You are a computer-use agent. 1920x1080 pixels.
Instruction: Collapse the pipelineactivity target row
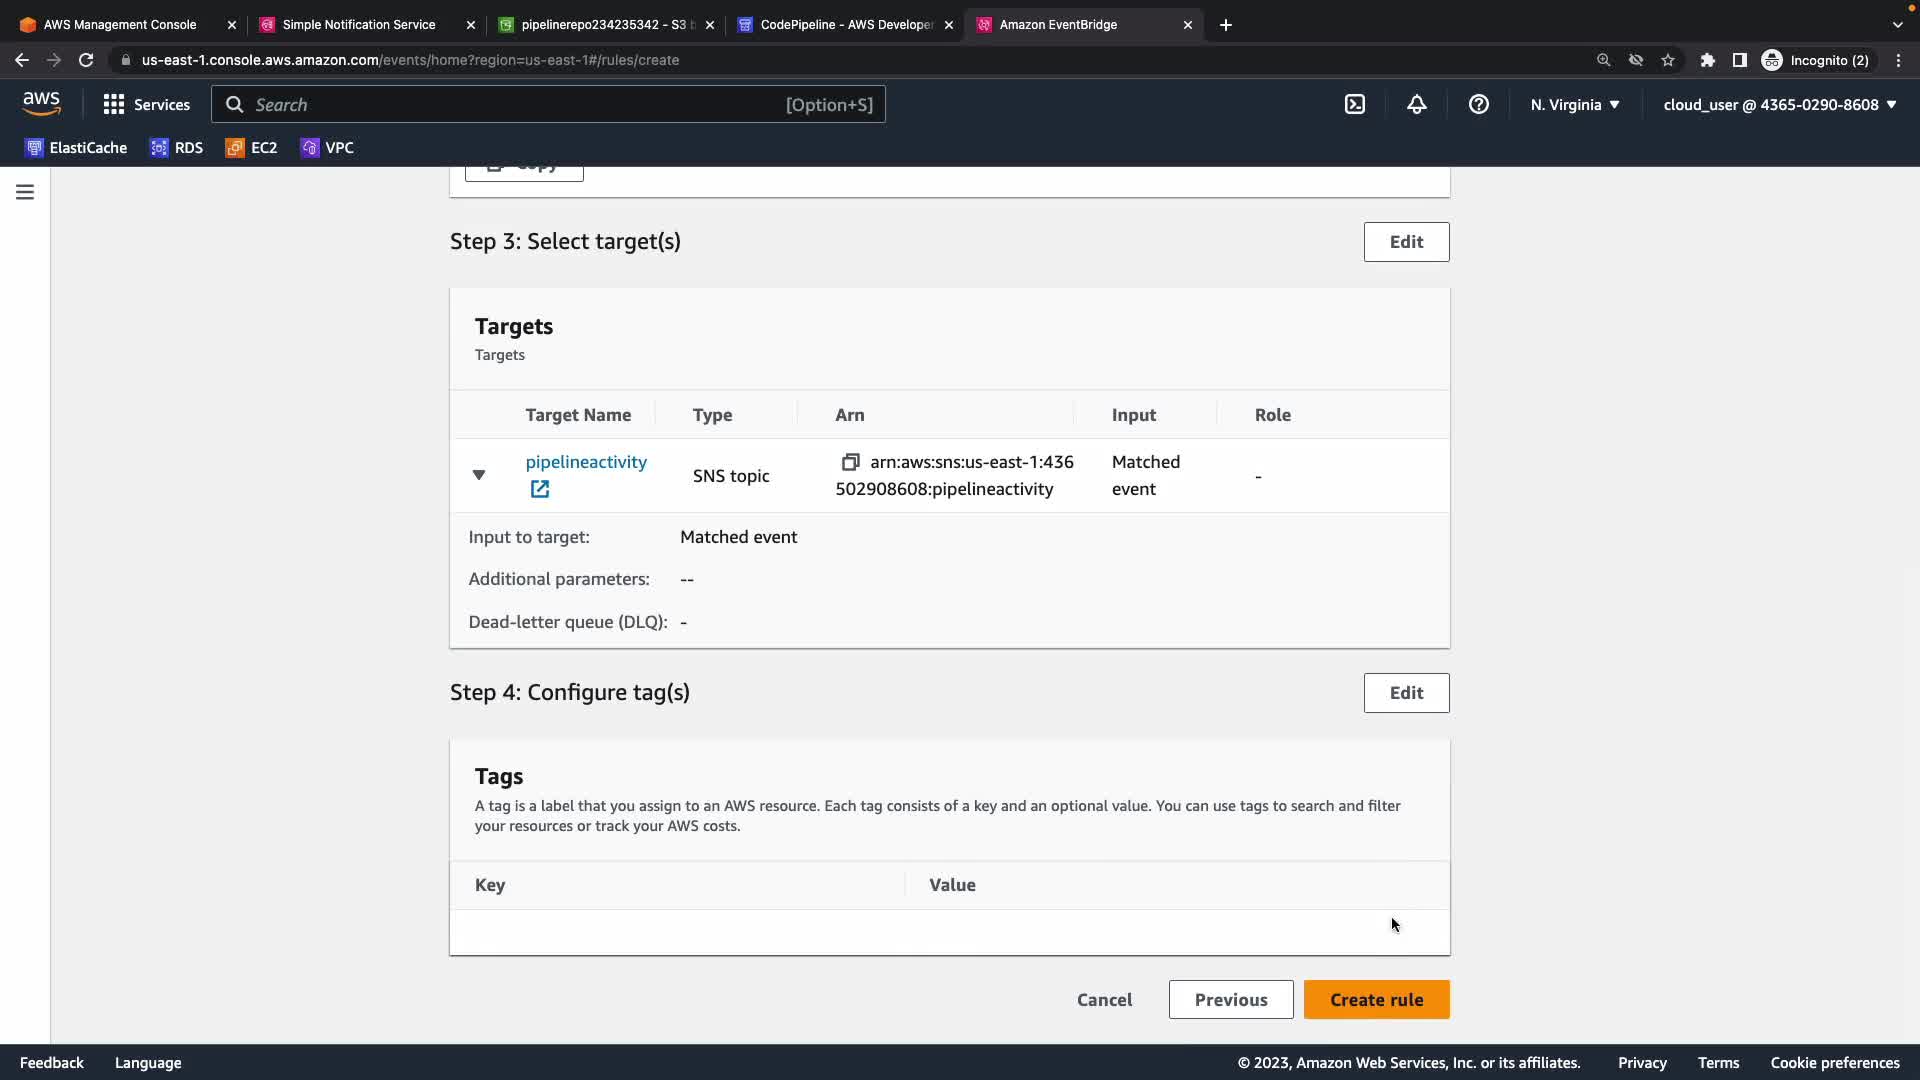pyautogui.click(x=479, y=475)
